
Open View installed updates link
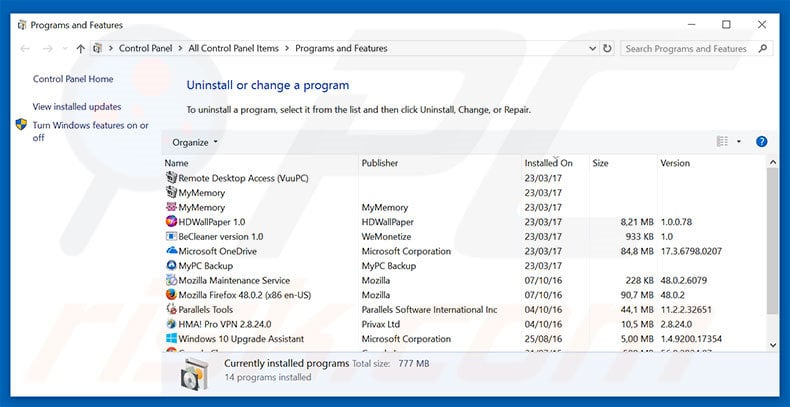coord(77,107)
